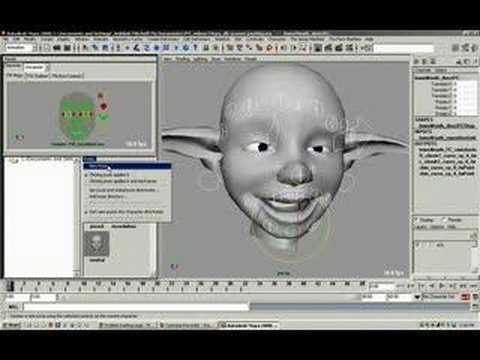Click the status line numeric input field
480x360 pixels.
click(x=404, y=49)
